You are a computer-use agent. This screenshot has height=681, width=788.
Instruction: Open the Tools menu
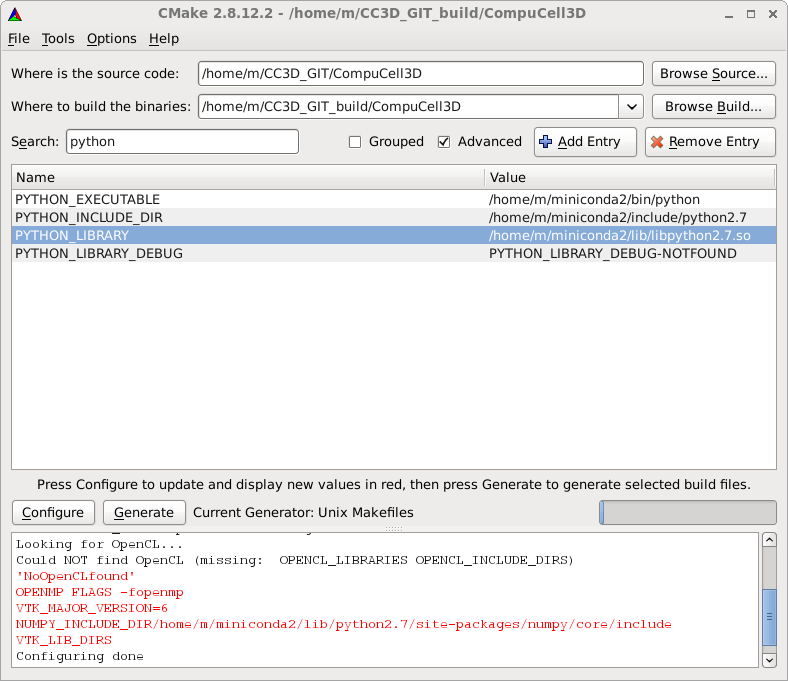point(58,38)
